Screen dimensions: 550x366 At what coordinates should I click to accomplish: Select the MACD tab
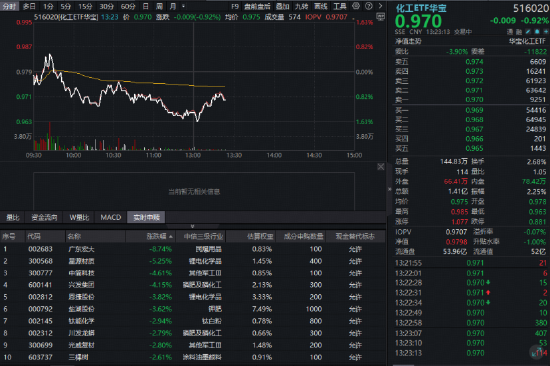click(111, 217)
